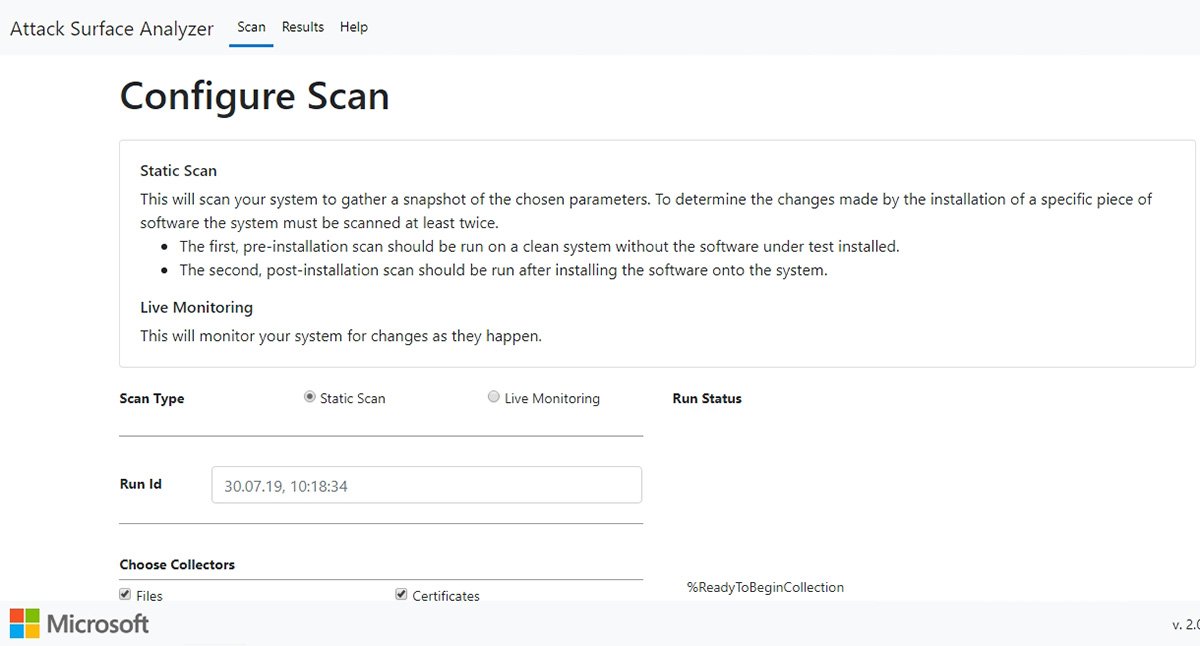Click the Microsoft wordmark link

(97, 624)
